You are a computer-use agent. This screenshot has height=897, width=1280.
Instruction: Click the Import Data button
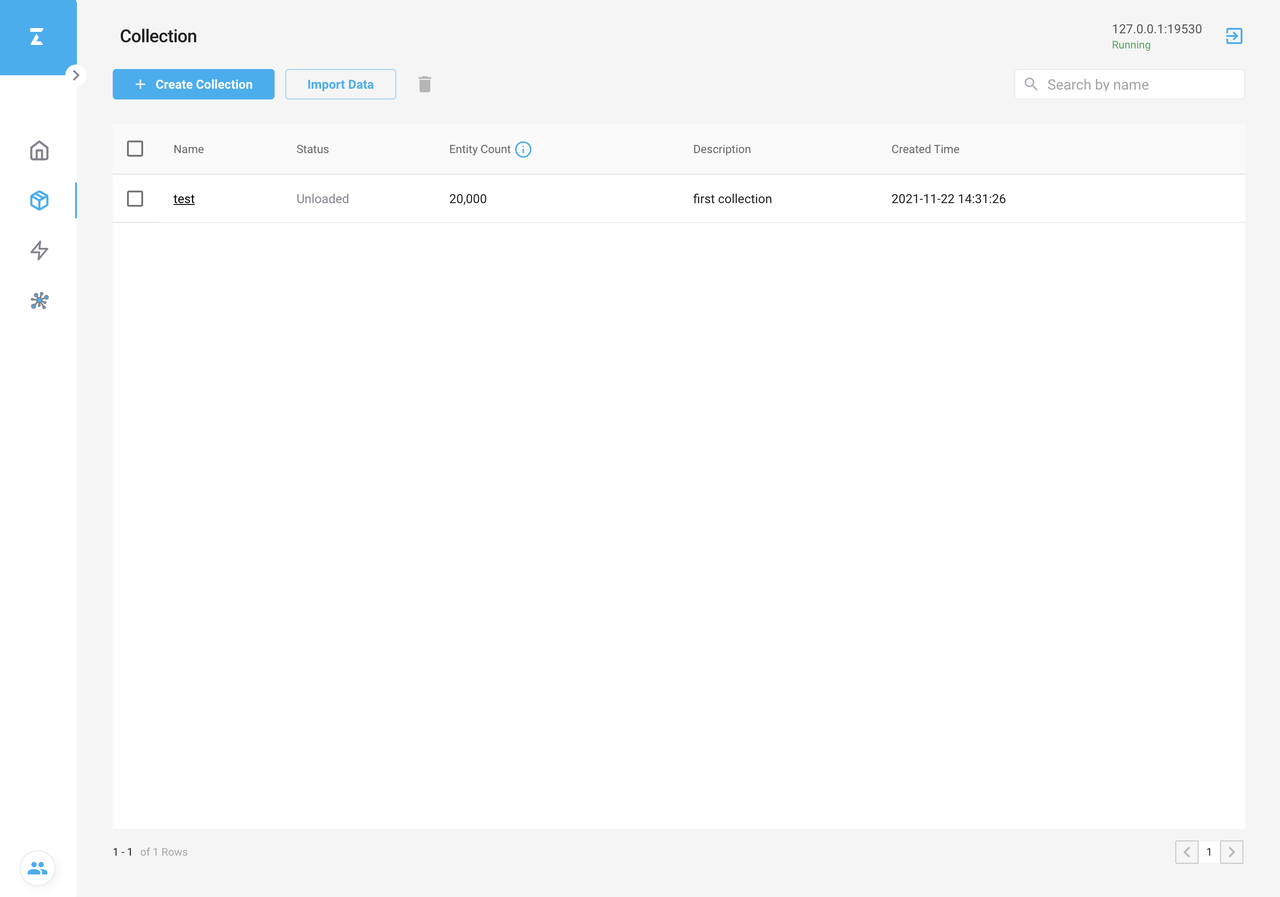340,84
